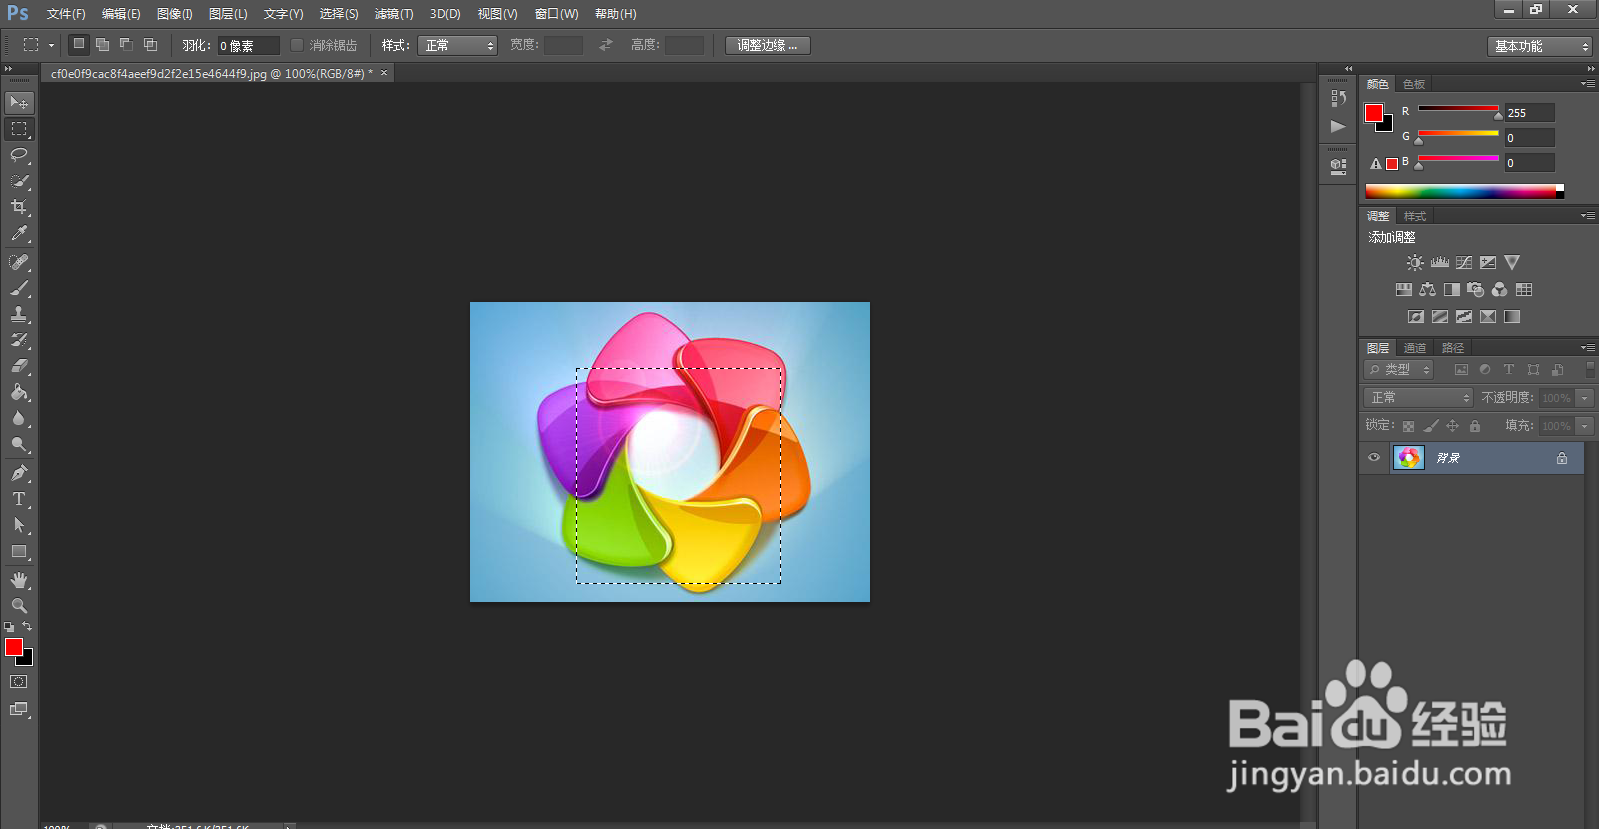The height and width of the screenshot is (829, 1599).
Task: Select the Eraser tool
Action: pyautogui.click(x=19, y=366)
